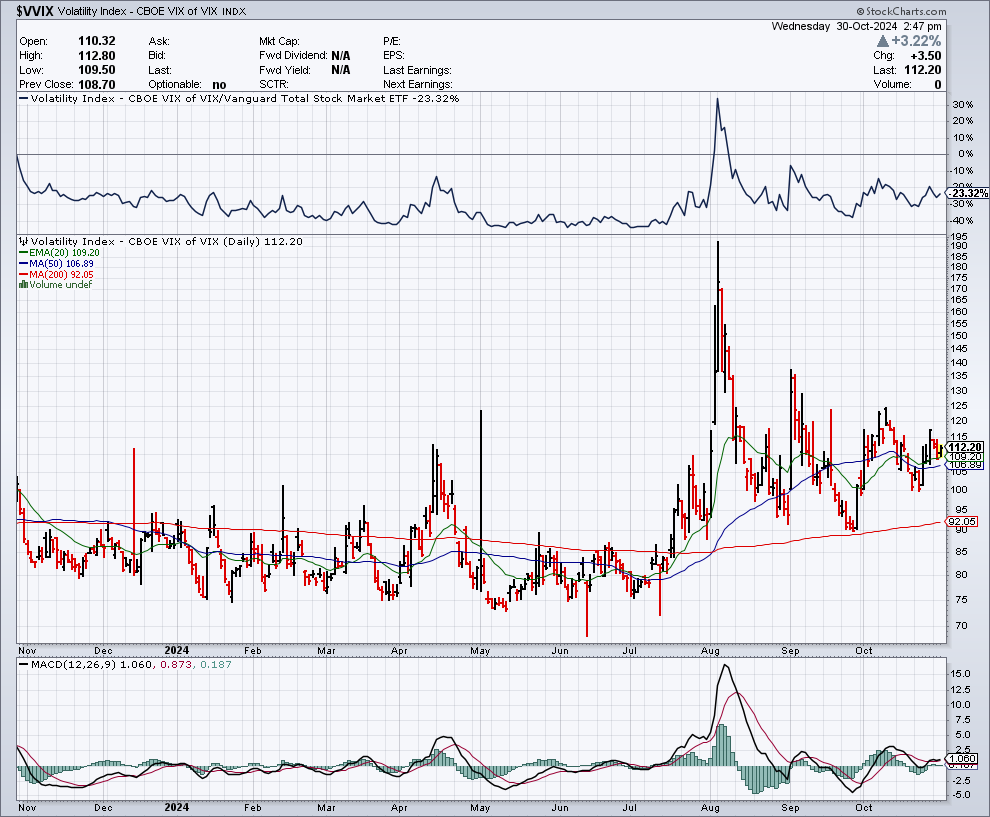Click the 1.060 tag on the MACD axis
The width and height of the screenshot is (990, 817).
tap(962, 758)
